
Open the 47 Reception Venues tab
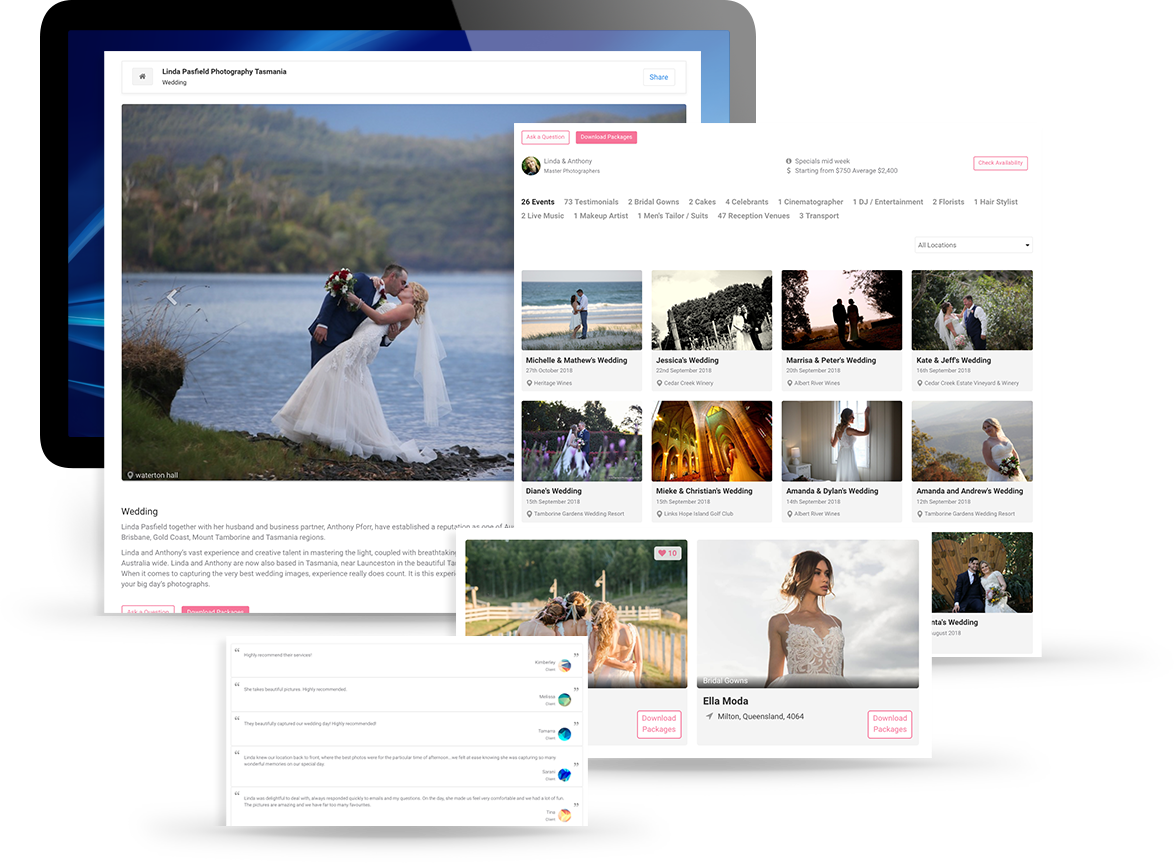point(753,216)
